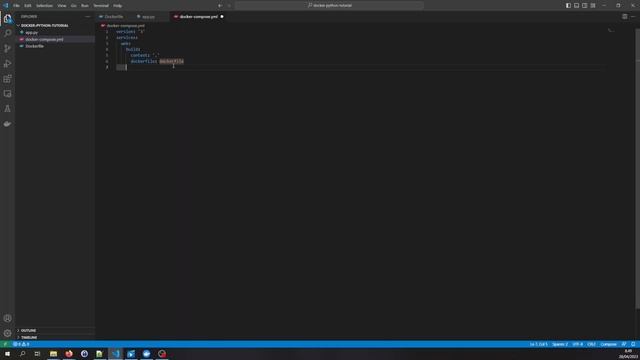
Task: Toggle the bottom panel layout icon
Action: coord(576,6)
